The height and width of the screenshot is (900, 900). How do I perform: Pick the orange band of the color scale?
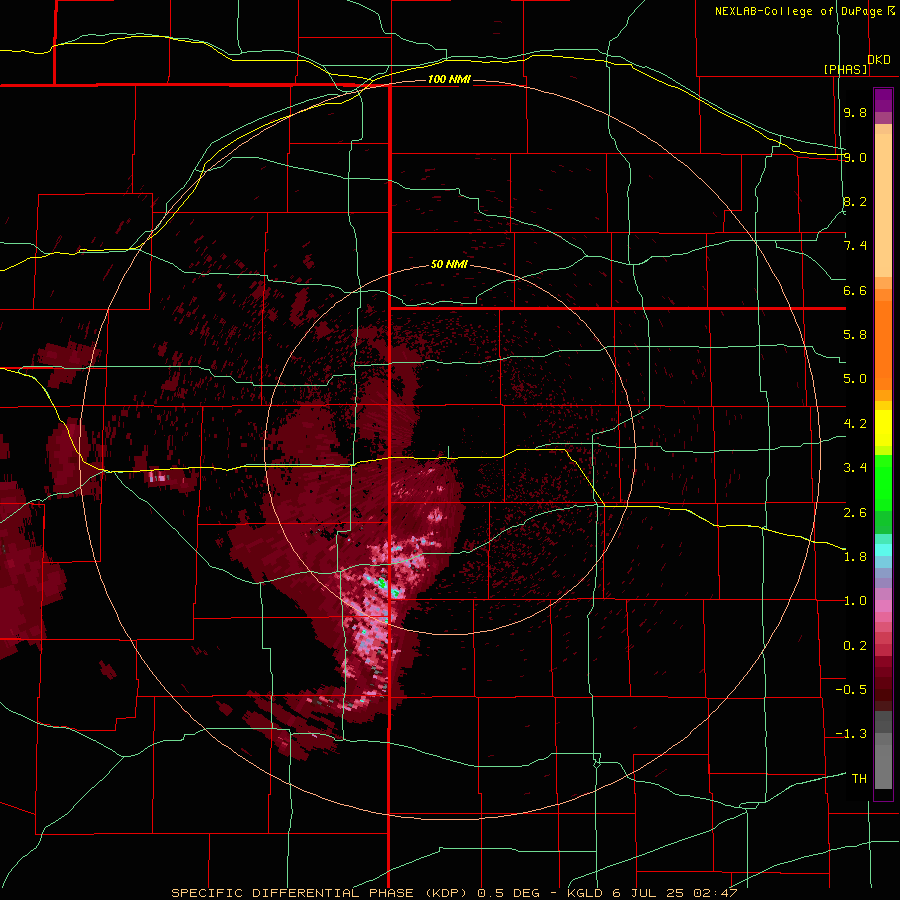883,346
